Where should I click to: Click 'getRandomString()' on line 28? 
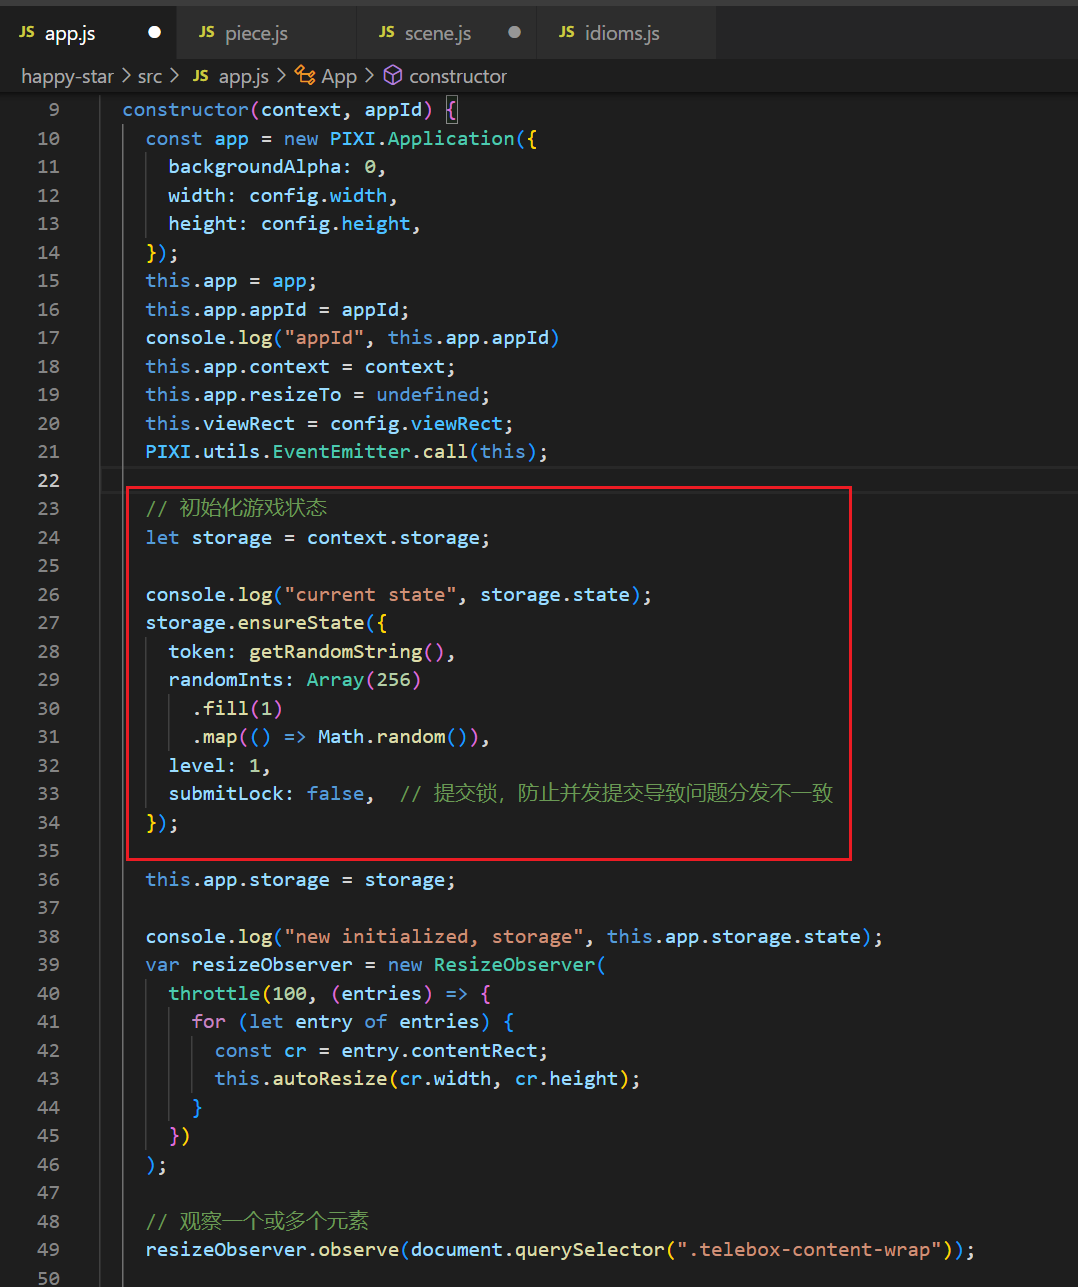pos(346,652)
